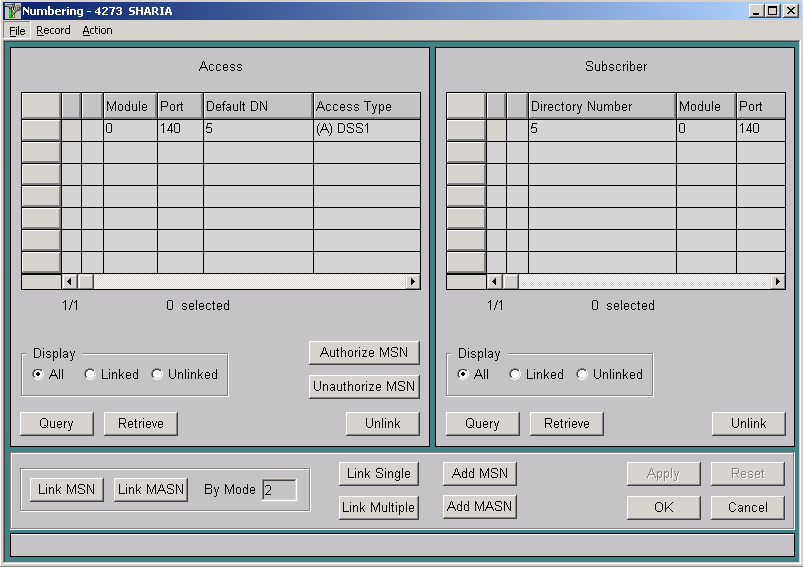Select Linked radio in Subscriber Display

click(515, 374)
